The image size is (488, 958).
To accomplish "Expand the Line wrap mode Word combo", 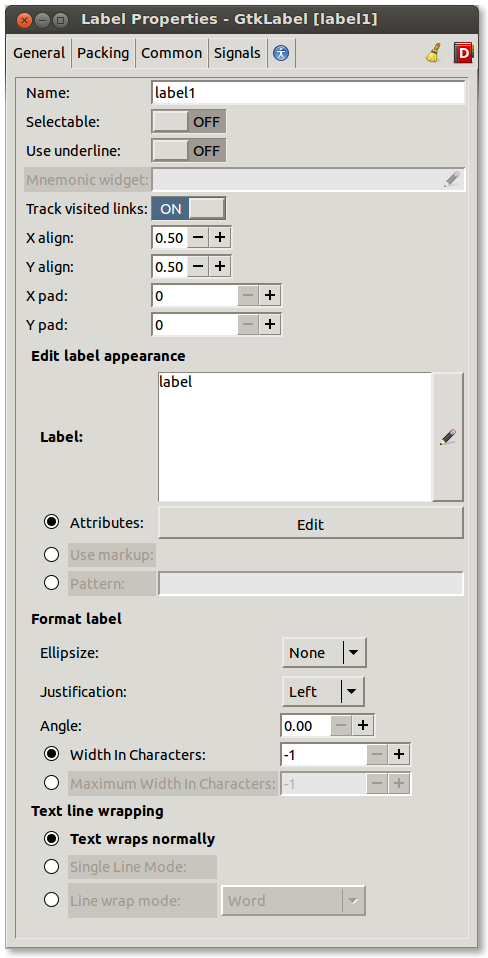I will (x=293, y=901).
